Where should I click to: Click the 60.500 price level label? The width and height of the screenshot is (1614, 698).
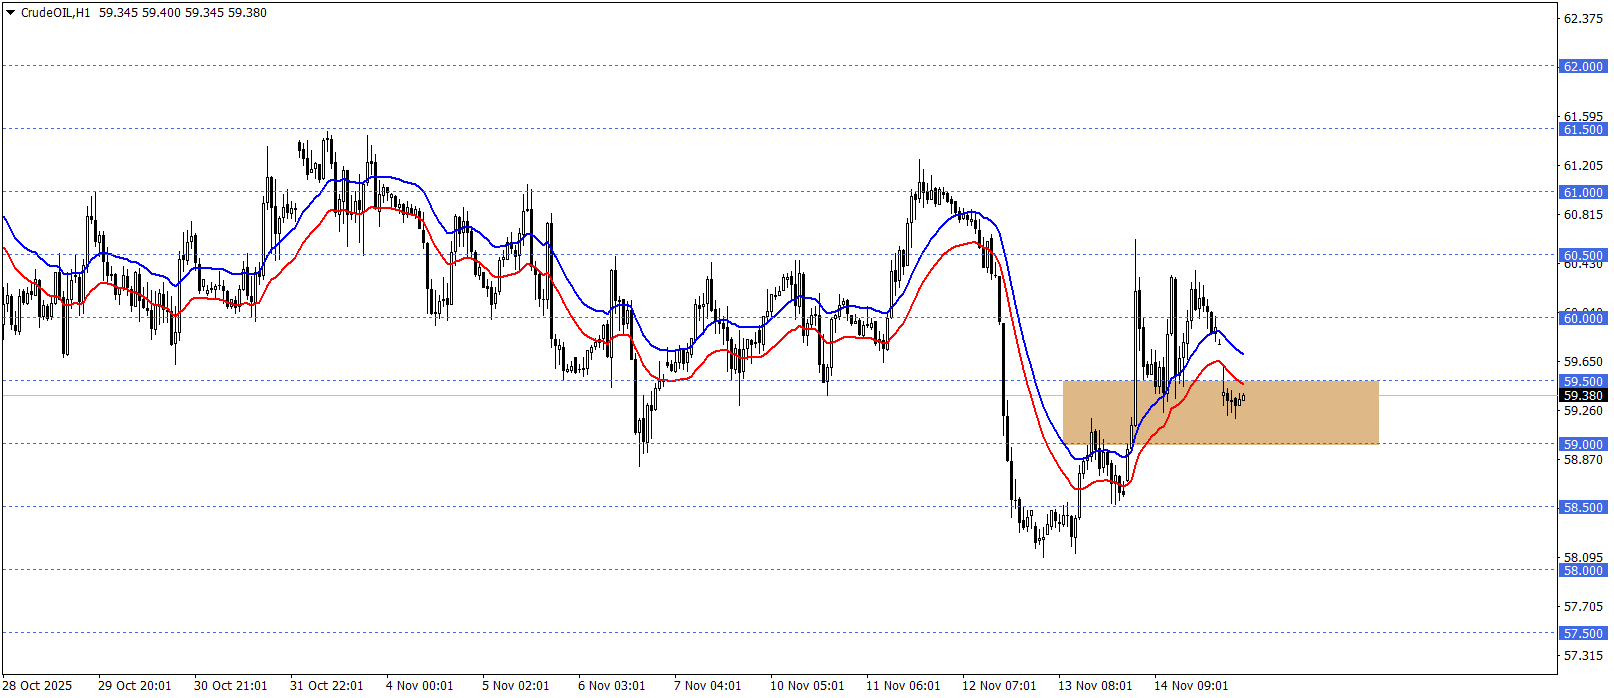click(1582, 255)
